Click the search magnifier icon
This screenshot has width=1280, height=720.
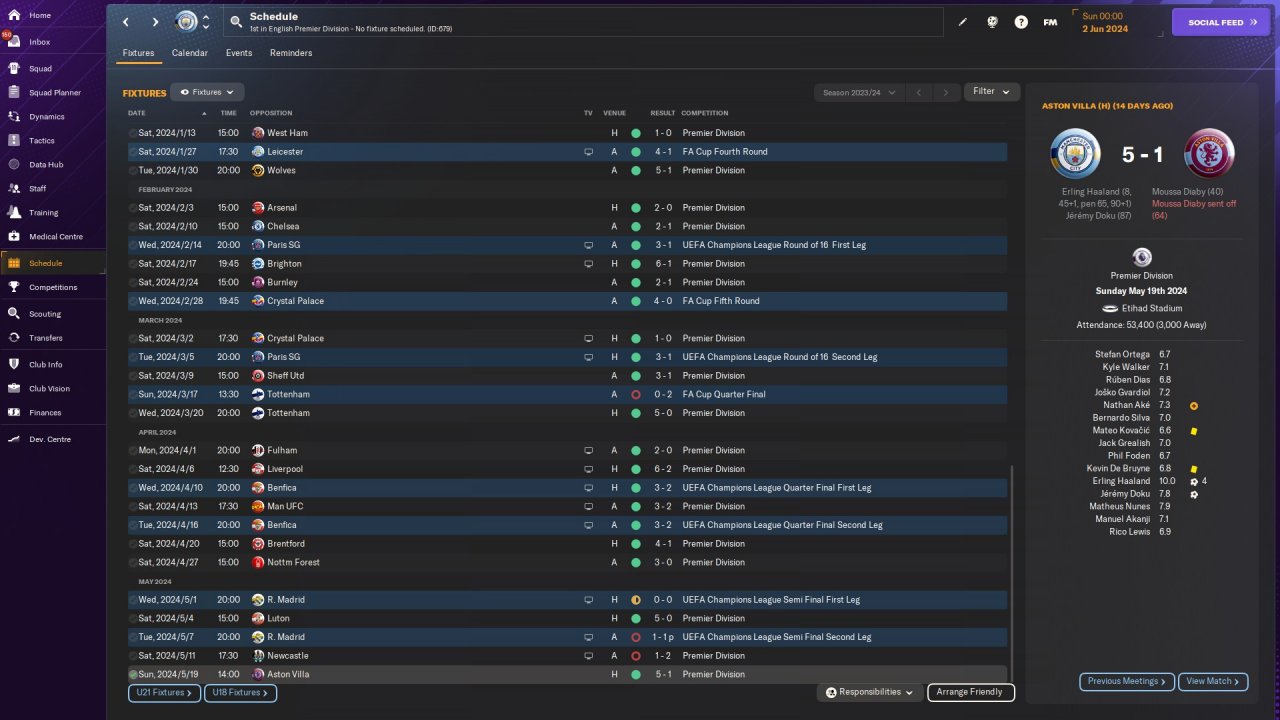click(236, 22)
